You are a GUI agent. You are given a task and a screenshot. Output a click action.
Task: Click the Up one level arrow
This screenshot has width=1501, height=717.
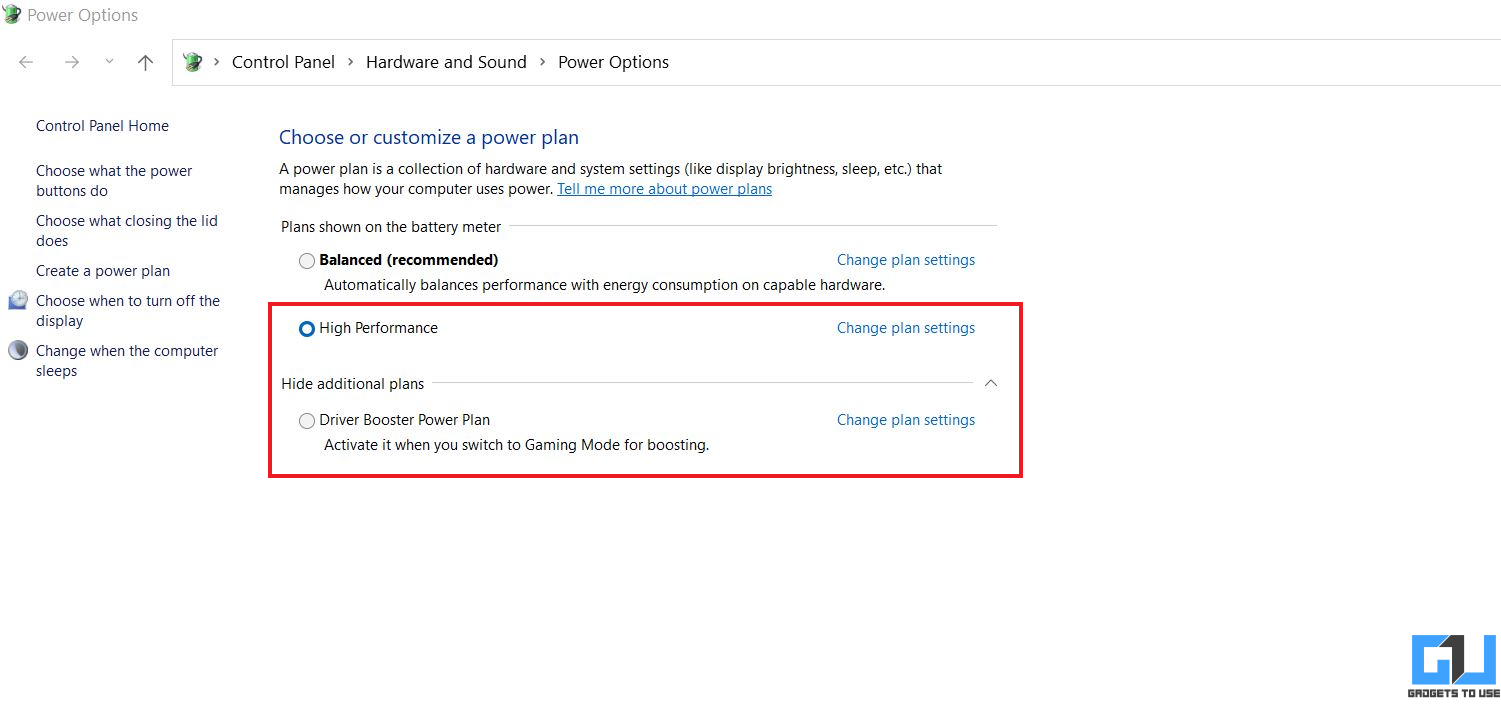tap(145, 62)
